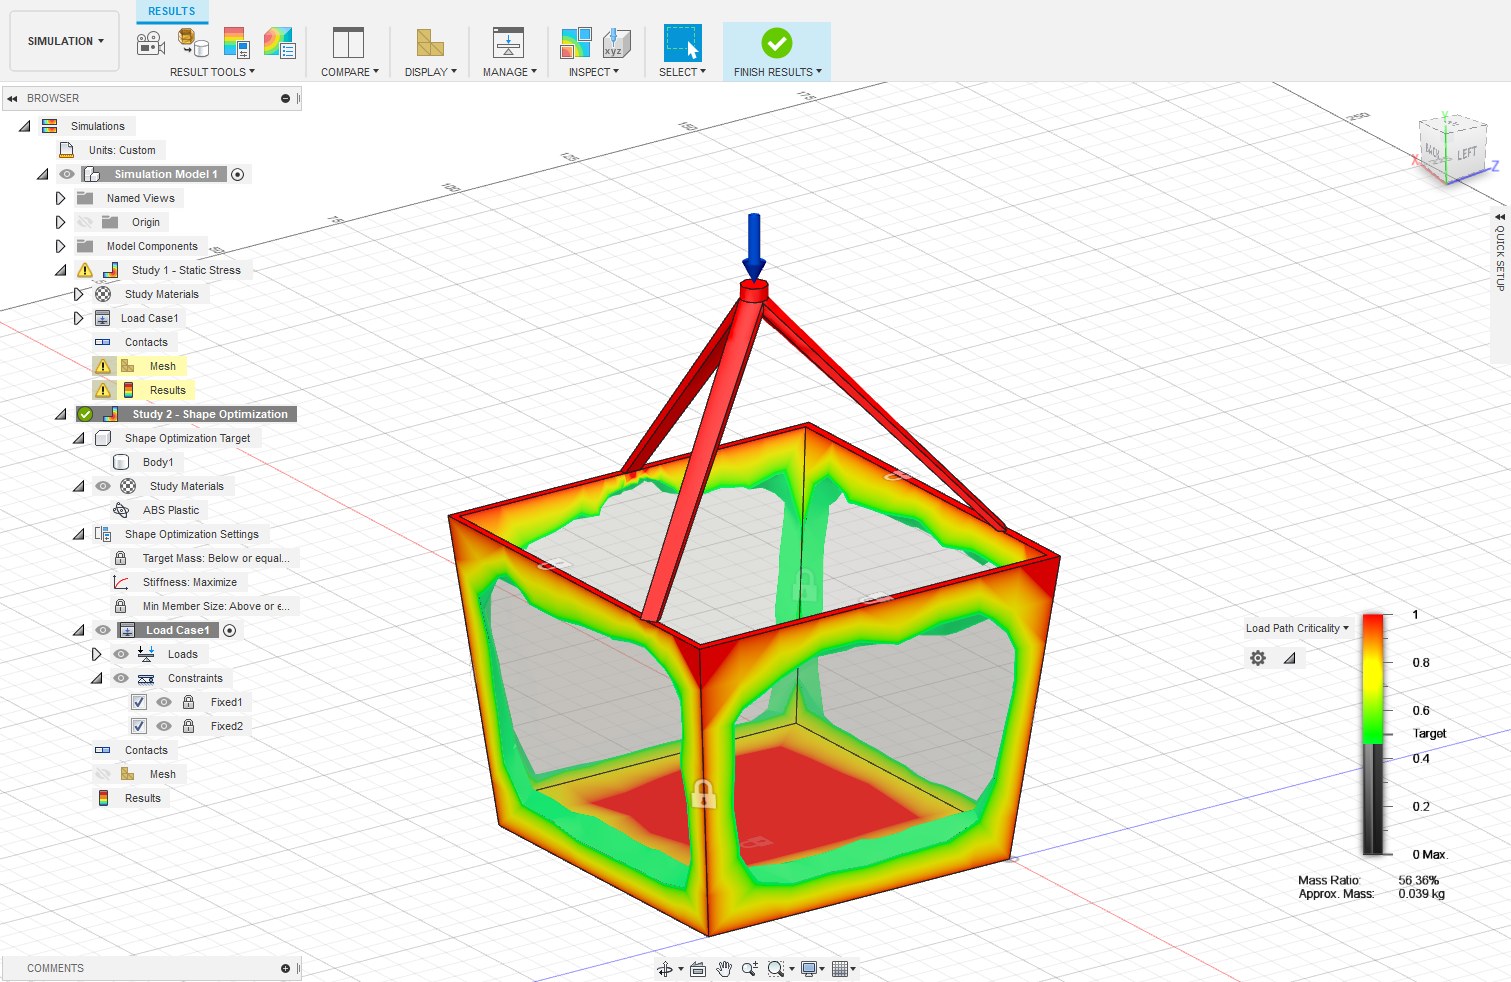Viewport: 1511px width, 982px height.
Task: Open the RESULT TOOLS menu
Action: pyautogui.click(x=212, y=72)
